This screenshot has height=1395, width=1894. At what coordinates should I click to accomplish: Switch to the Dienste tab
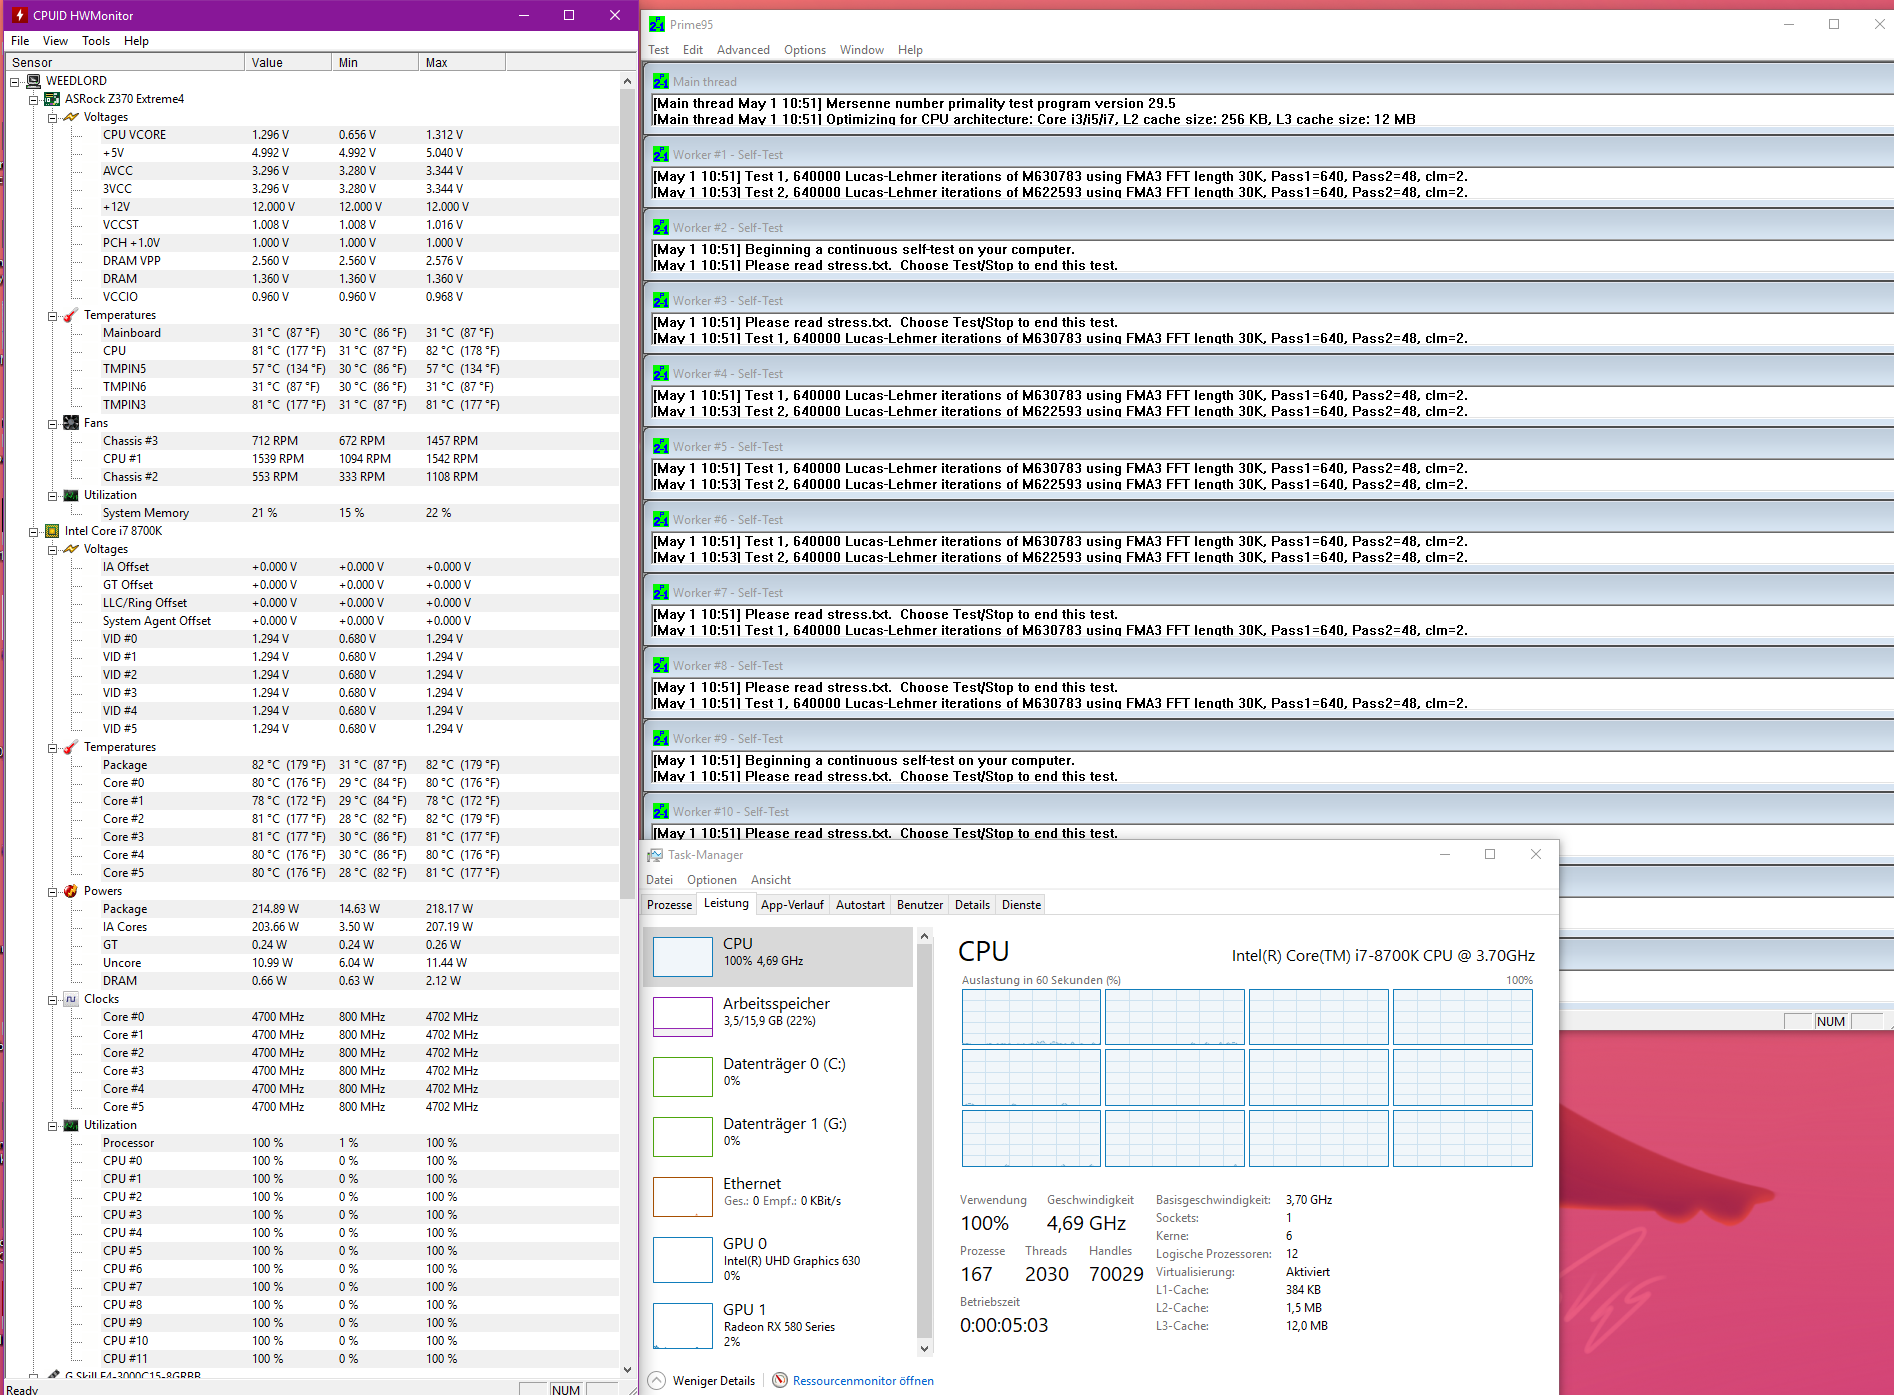1021,905
